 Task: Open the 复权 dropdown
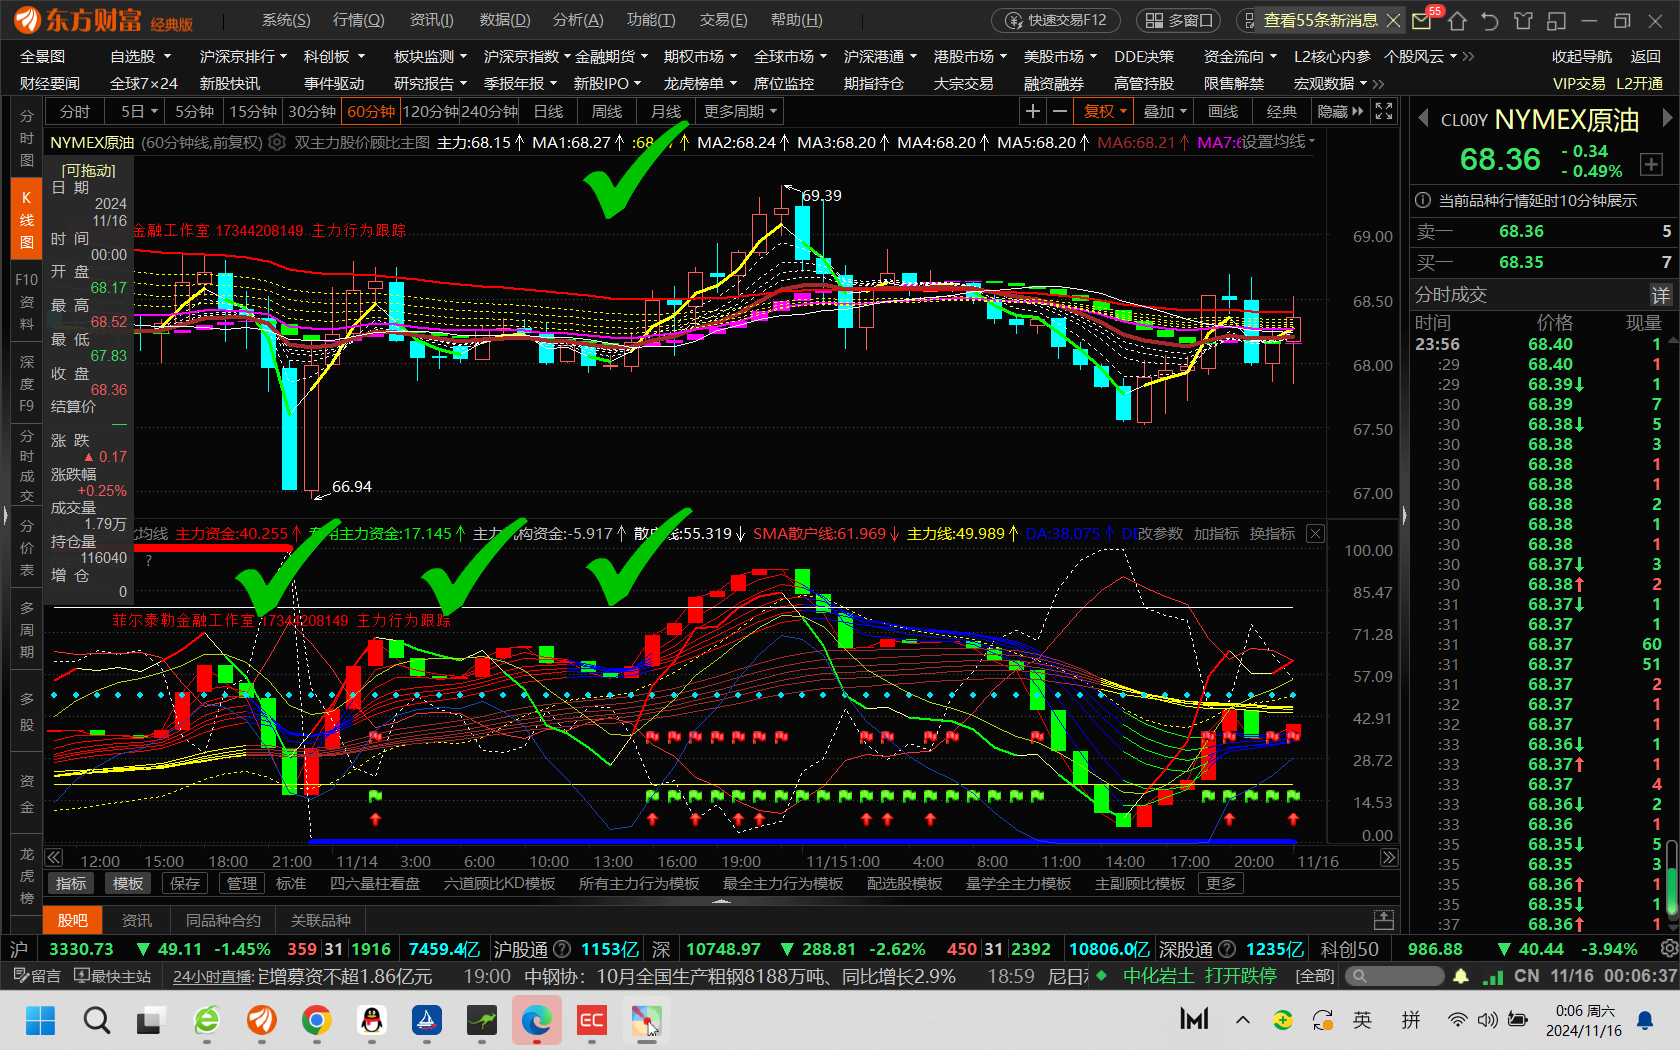(1105, 111)
